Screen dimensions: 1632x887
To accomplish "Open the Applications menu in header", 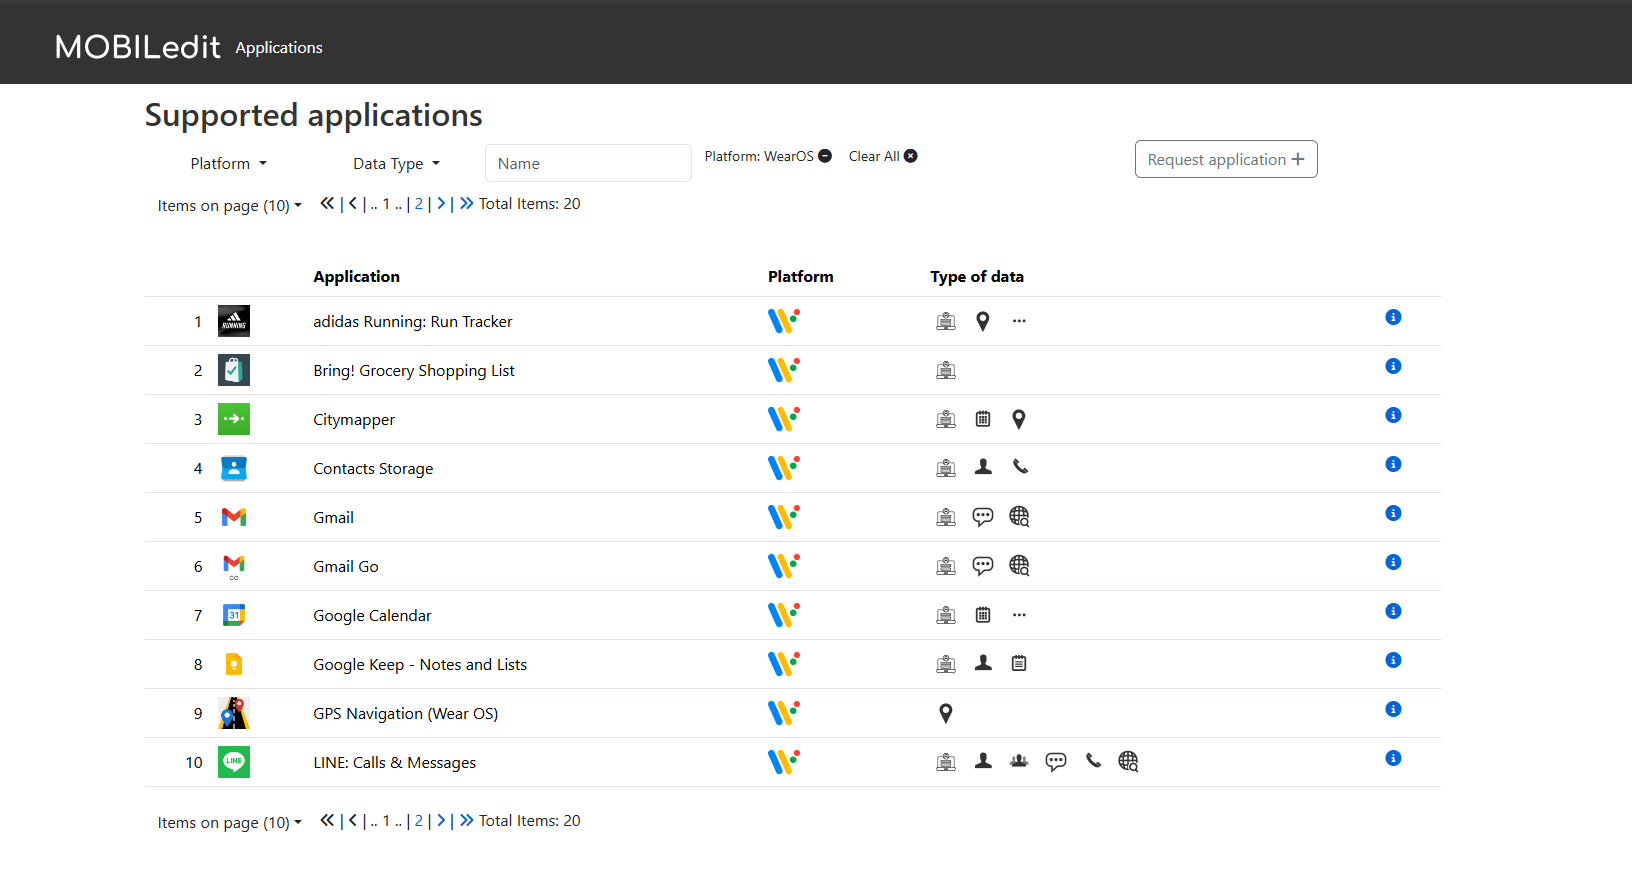I will (x=279, y=48).
